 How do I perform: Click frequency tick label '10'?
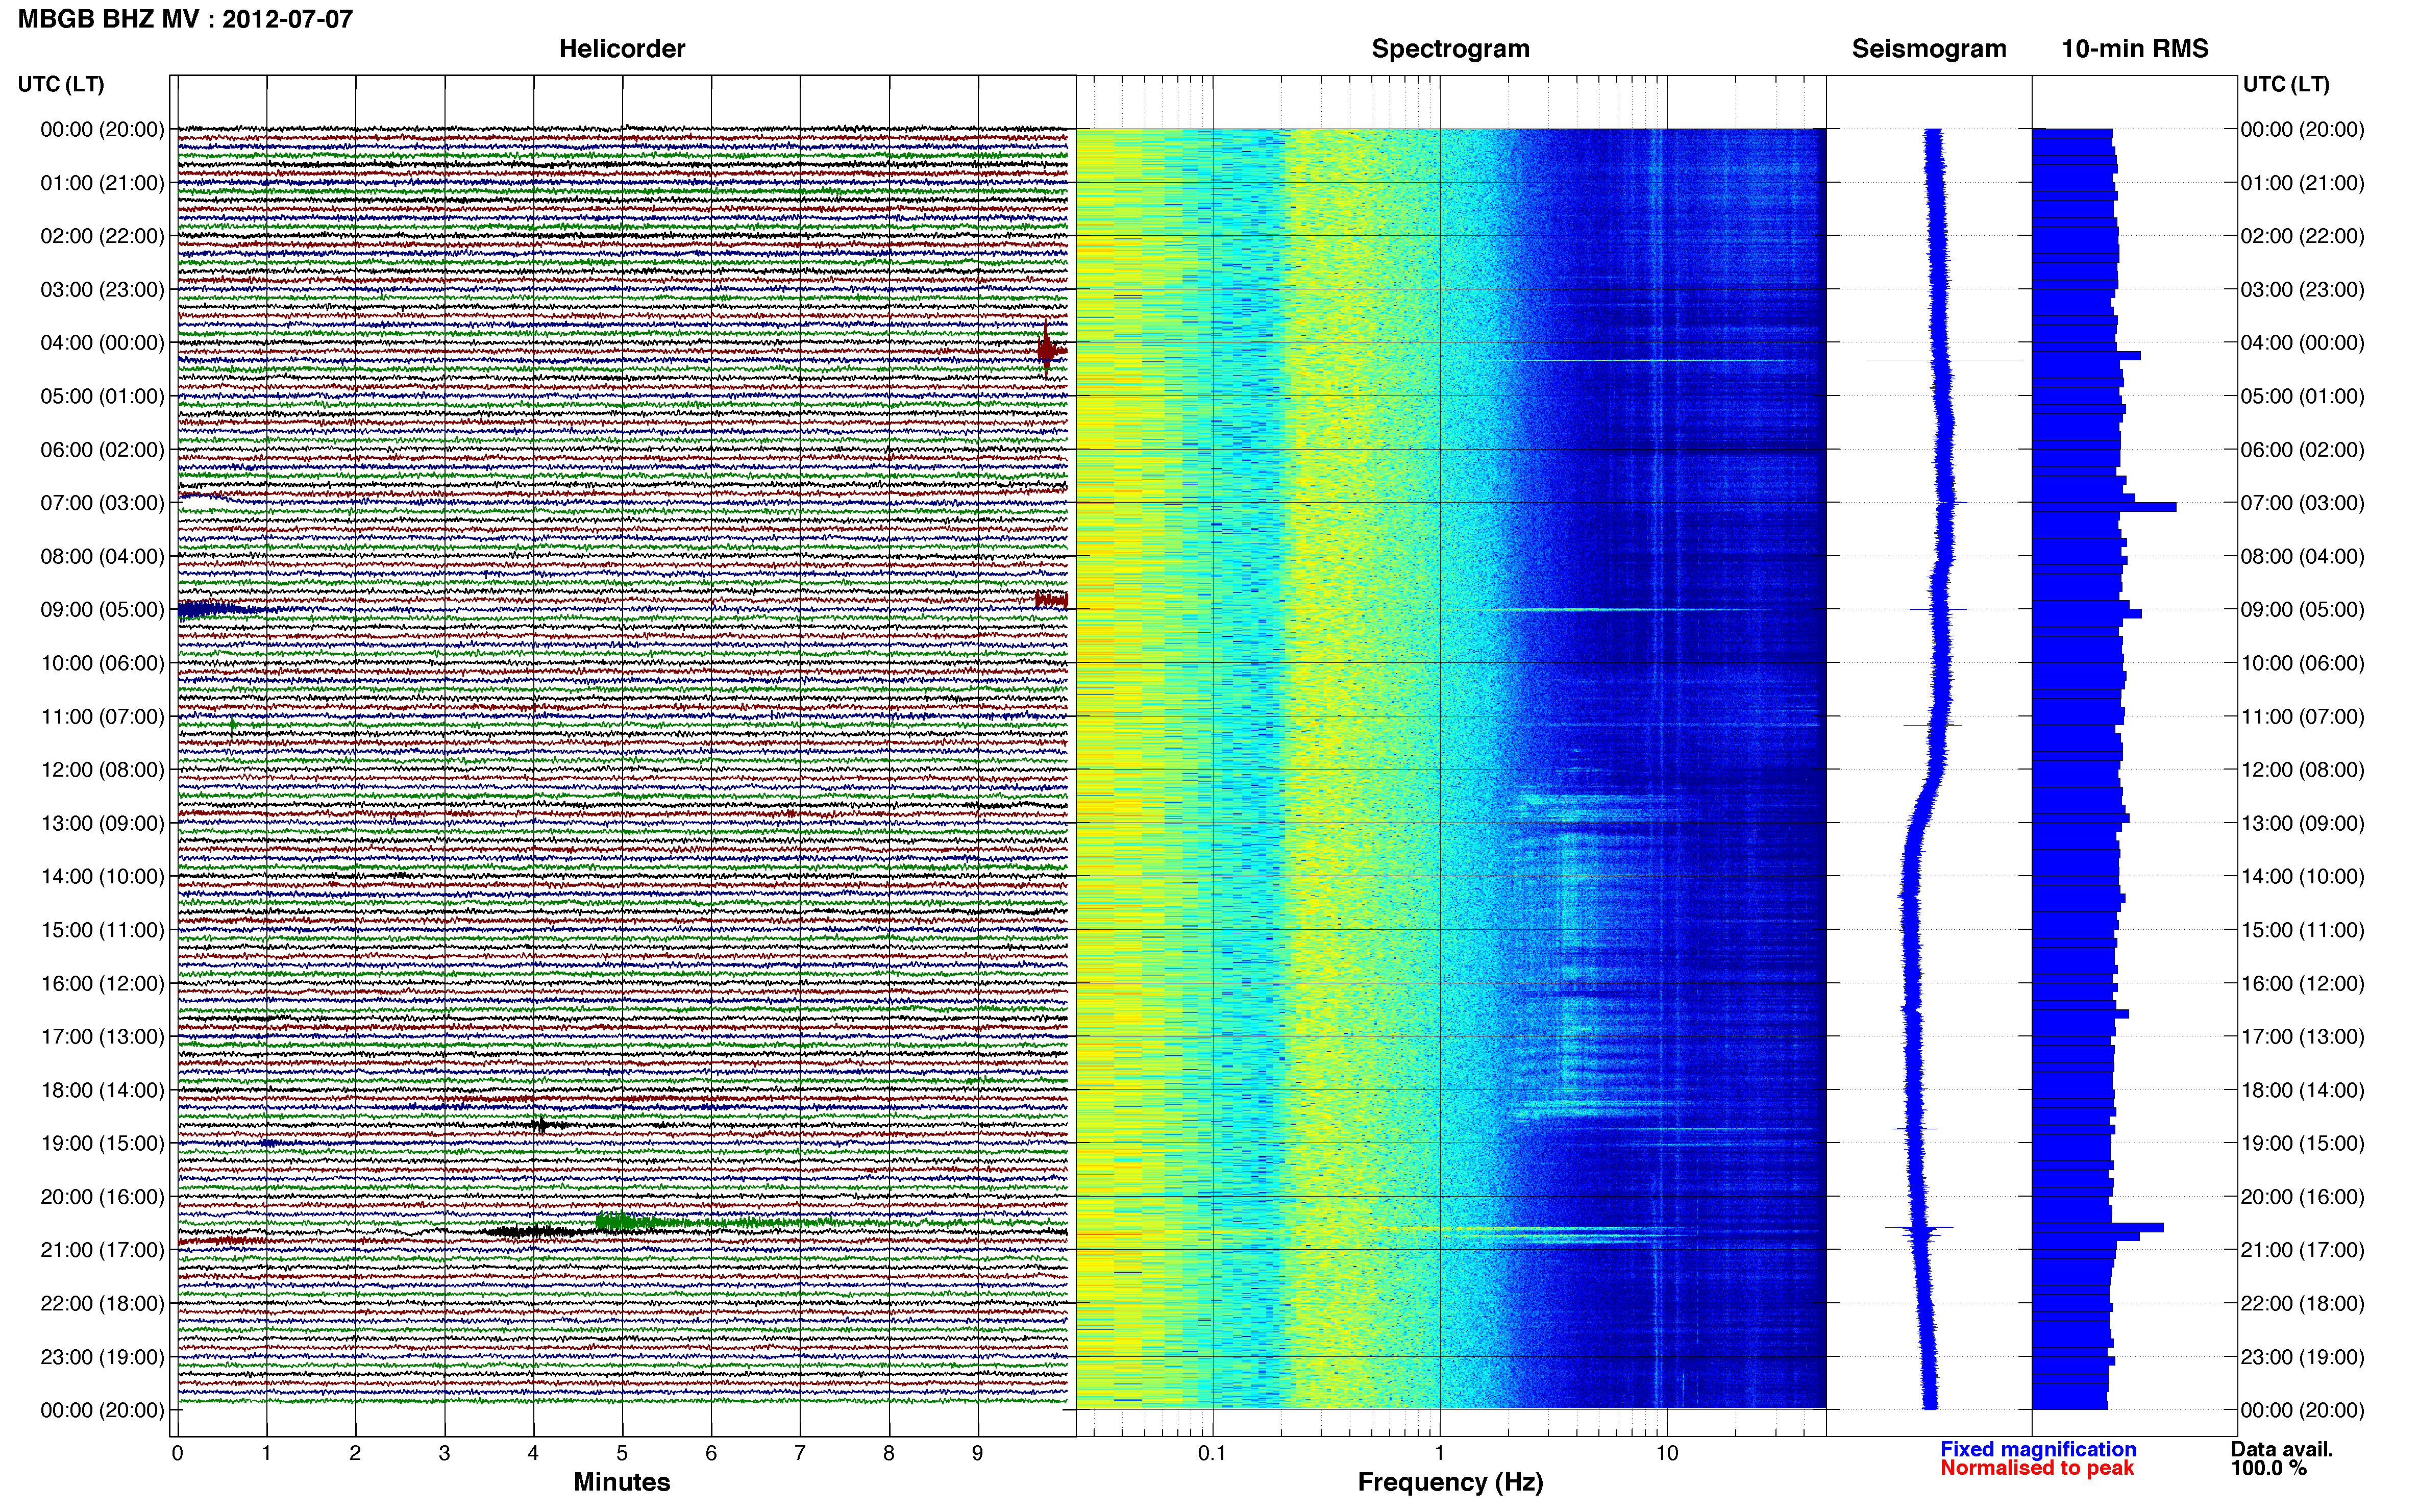[1666, 1453]
